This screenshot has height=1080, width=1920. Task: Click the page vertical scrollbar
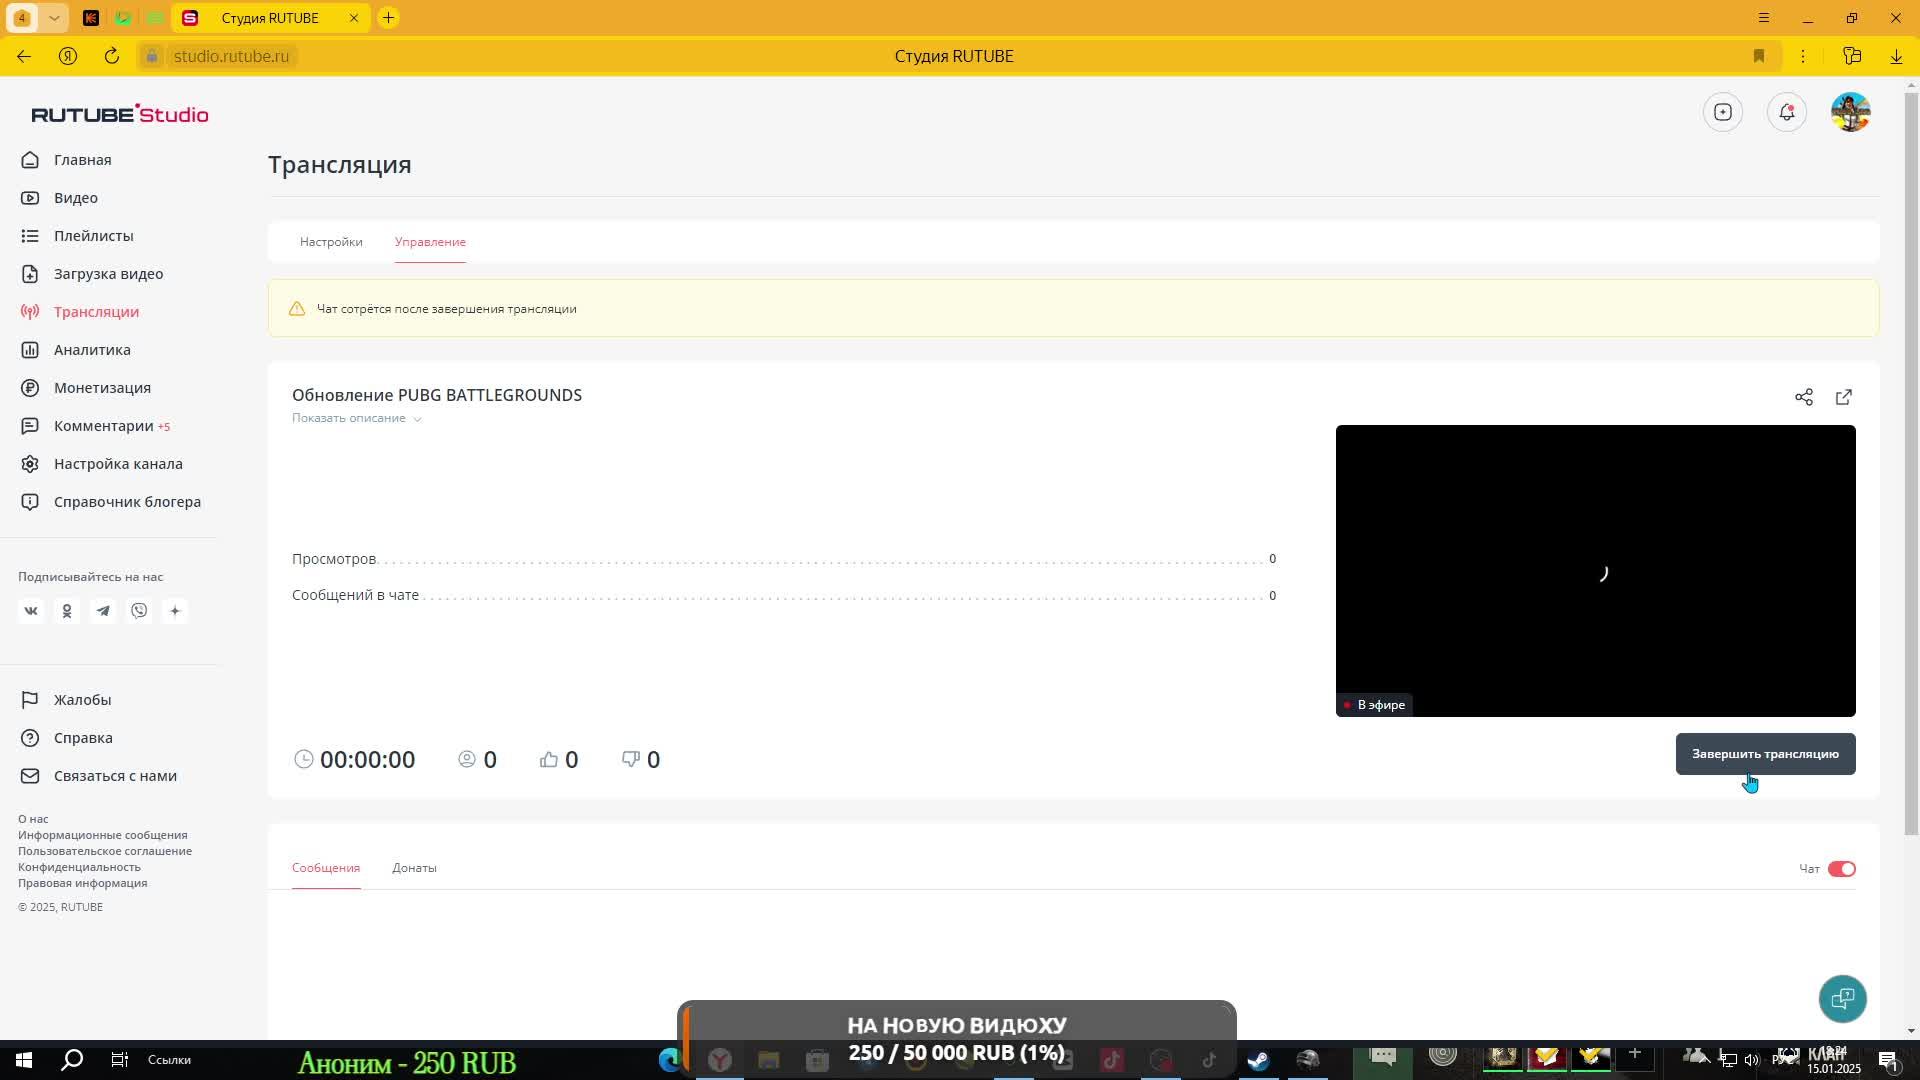[x=1911, y=465]
